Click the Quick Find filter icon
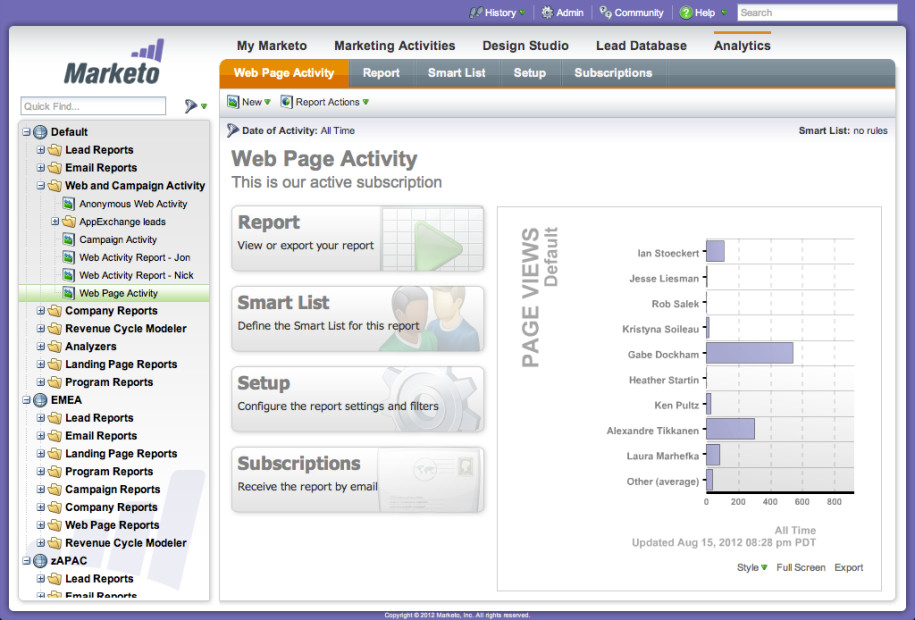915x620 pixels. tap(190, 106)
